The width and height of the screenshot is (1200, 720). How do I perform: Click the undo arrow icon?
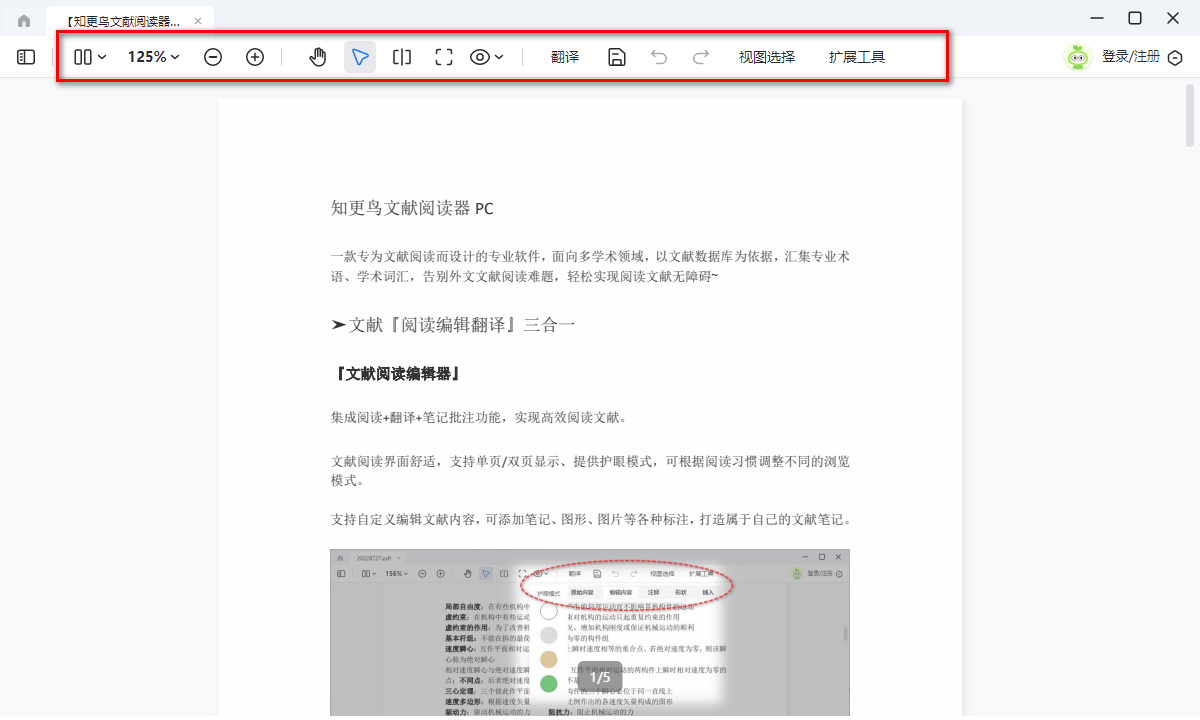659,57
